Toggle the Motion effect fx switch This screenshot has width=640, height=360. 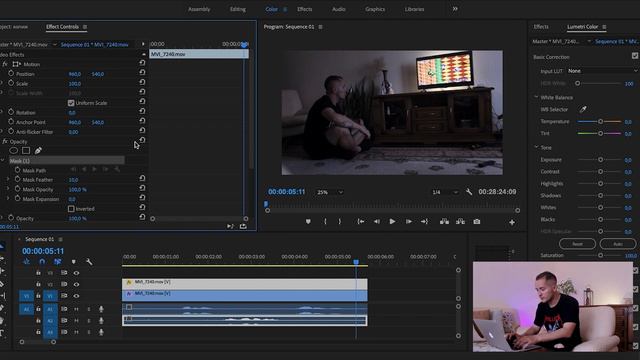pyautogui.click(x=5, y=64)
